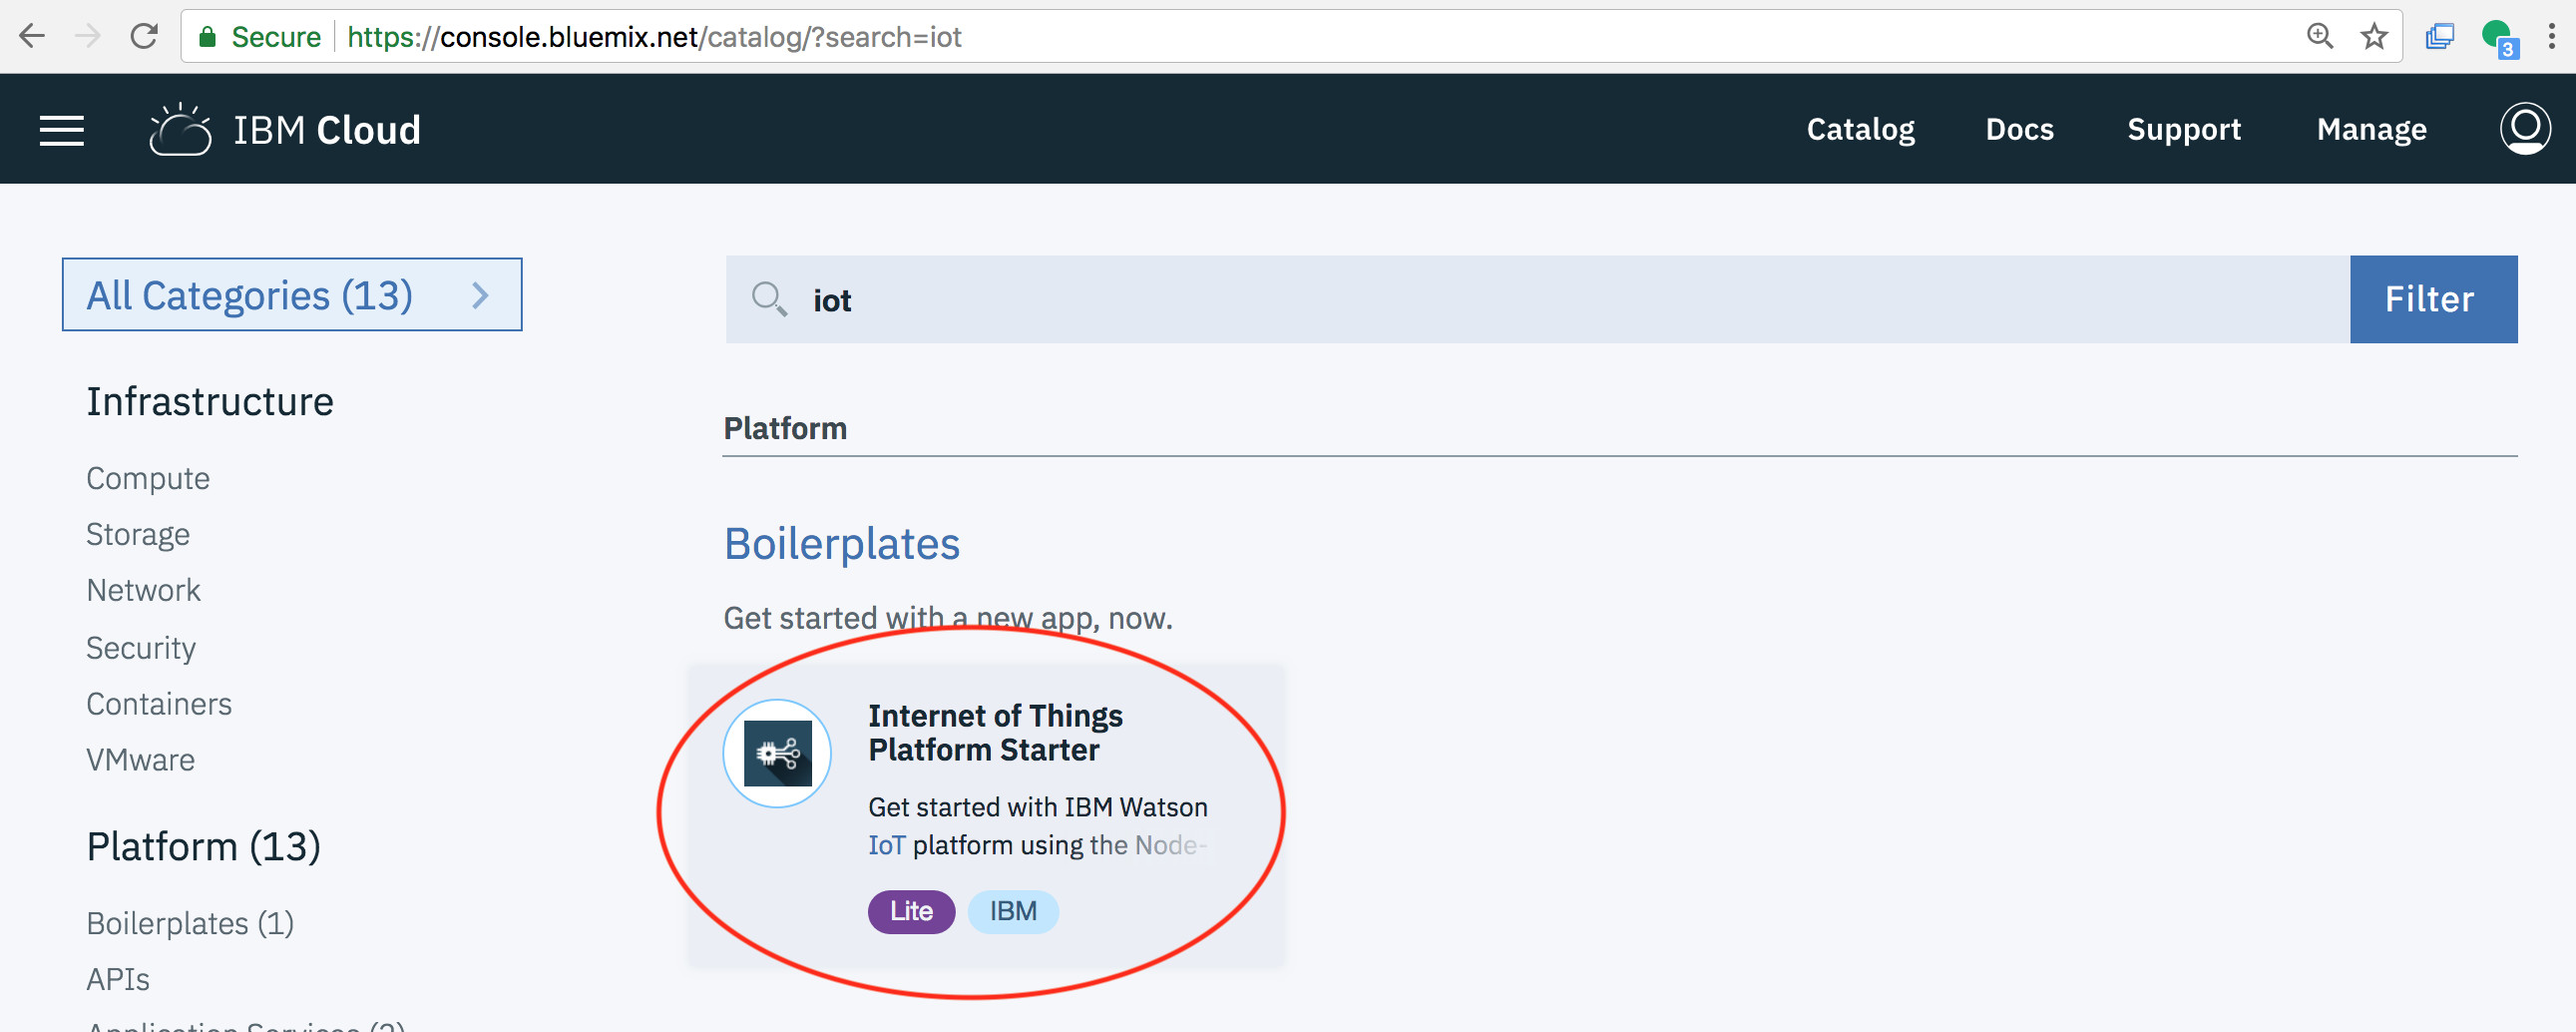Image resolution: width=2576 pixels, height=1032 pixels.
Task: Click the chevron arrow in All Categories
Action: [x=480, y=295]
